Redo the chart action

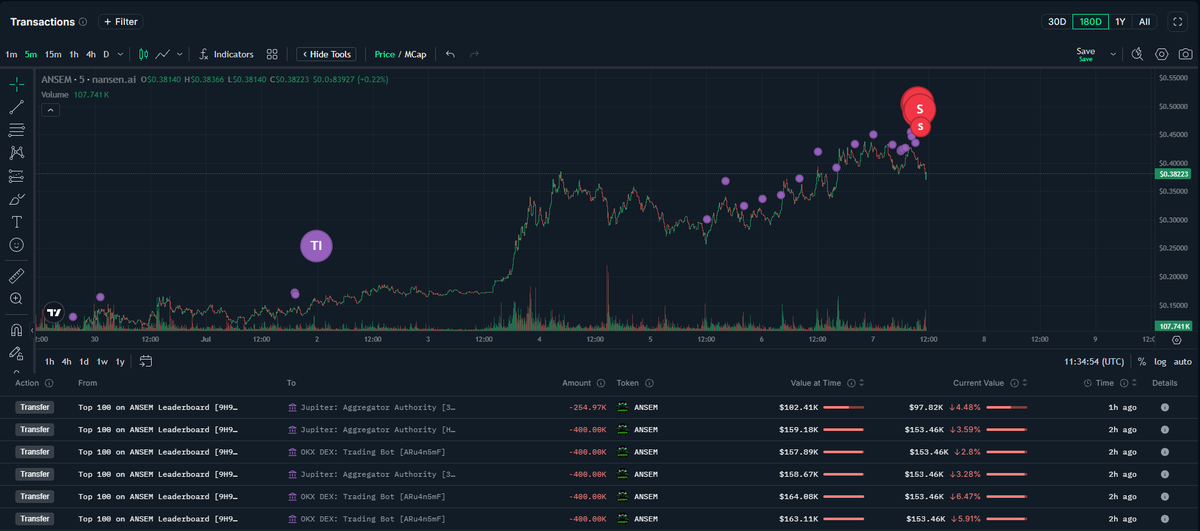point(474,54)
